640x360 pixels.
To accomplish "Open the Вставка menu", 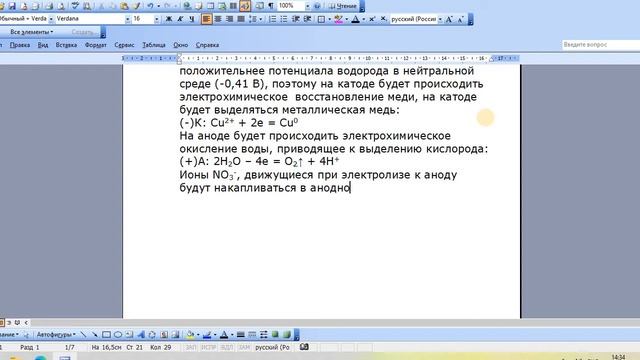I will click(x=66, y=45).
